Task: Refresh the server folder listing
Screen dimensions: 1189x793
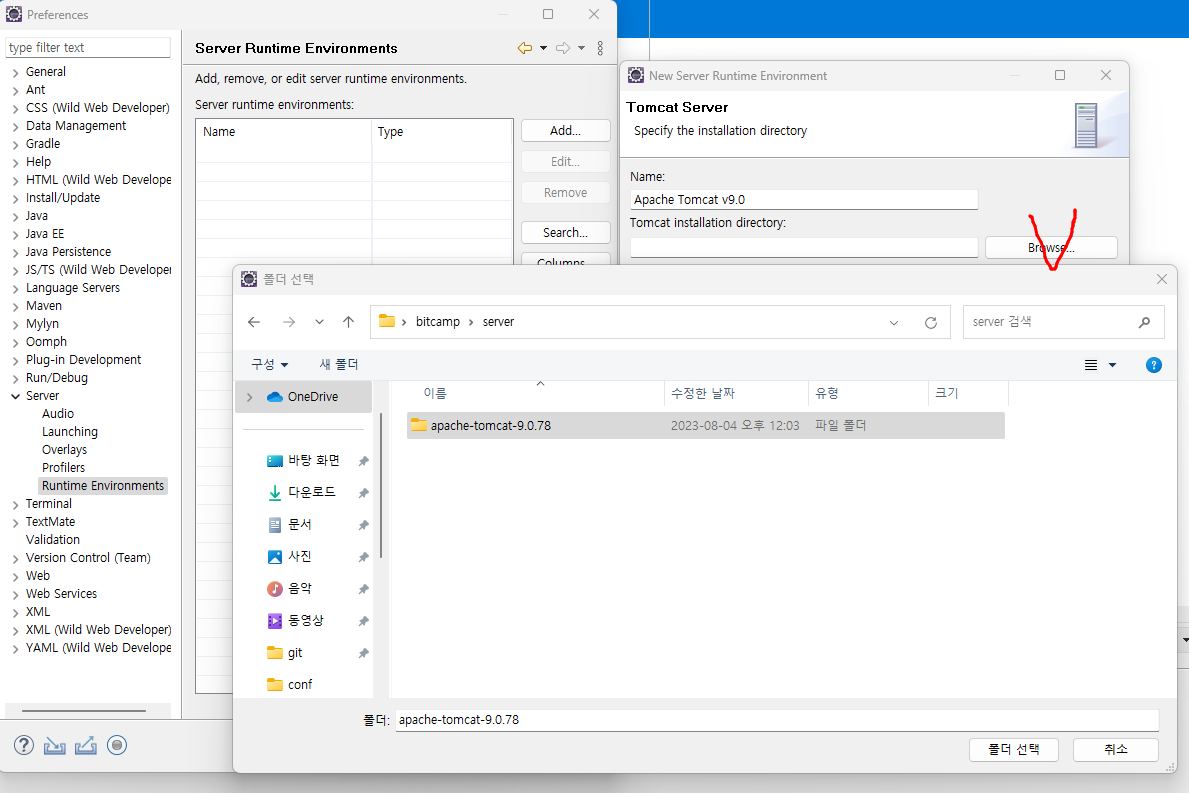Action: [930, 322]
